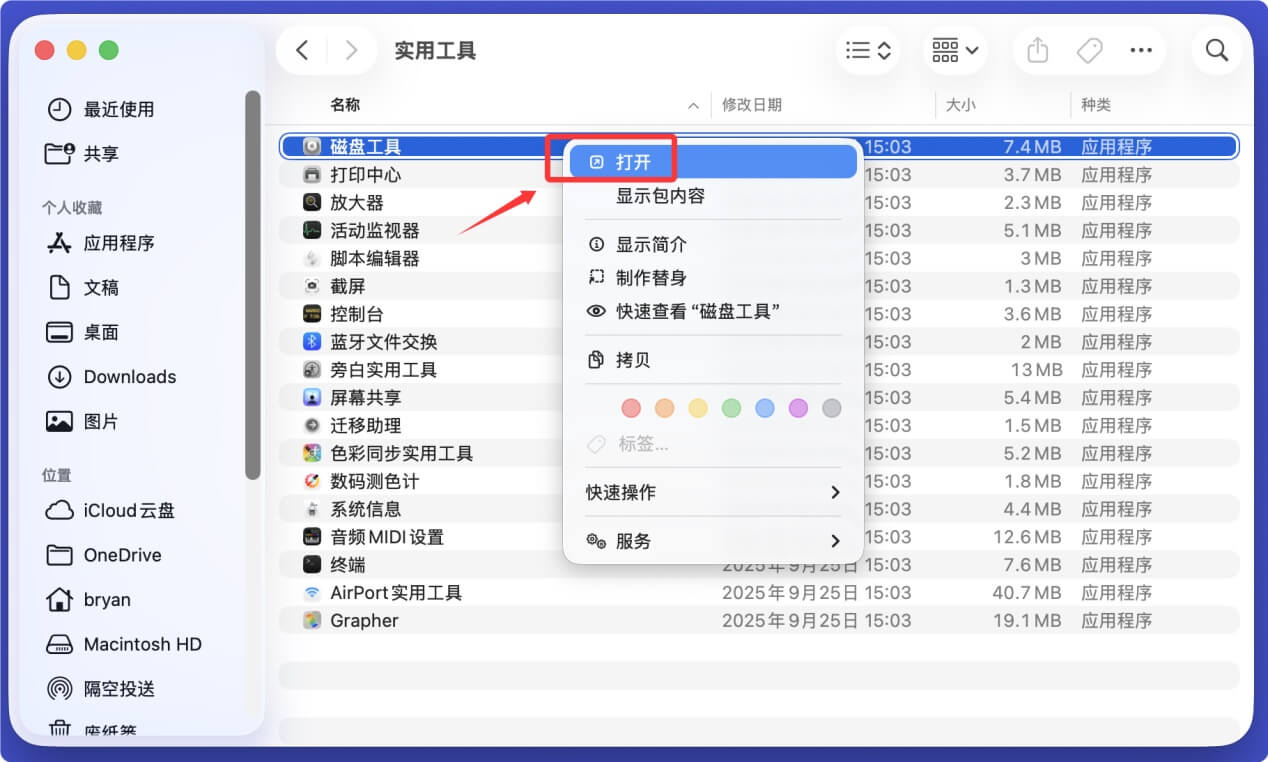Expand the 快速操作 submenu
Screen dimensions: 1268x762
pyautogui.click(x=712, y=492)
